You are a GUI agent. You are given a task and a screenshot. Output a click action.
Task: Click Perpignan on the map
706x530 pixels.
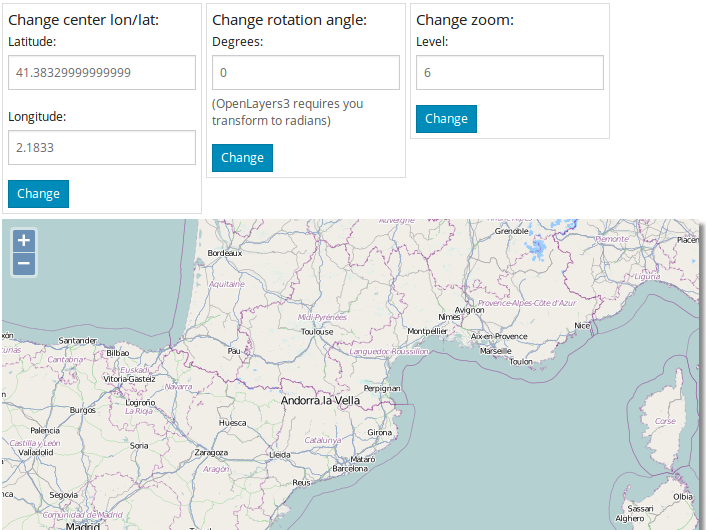coord(382,387)
